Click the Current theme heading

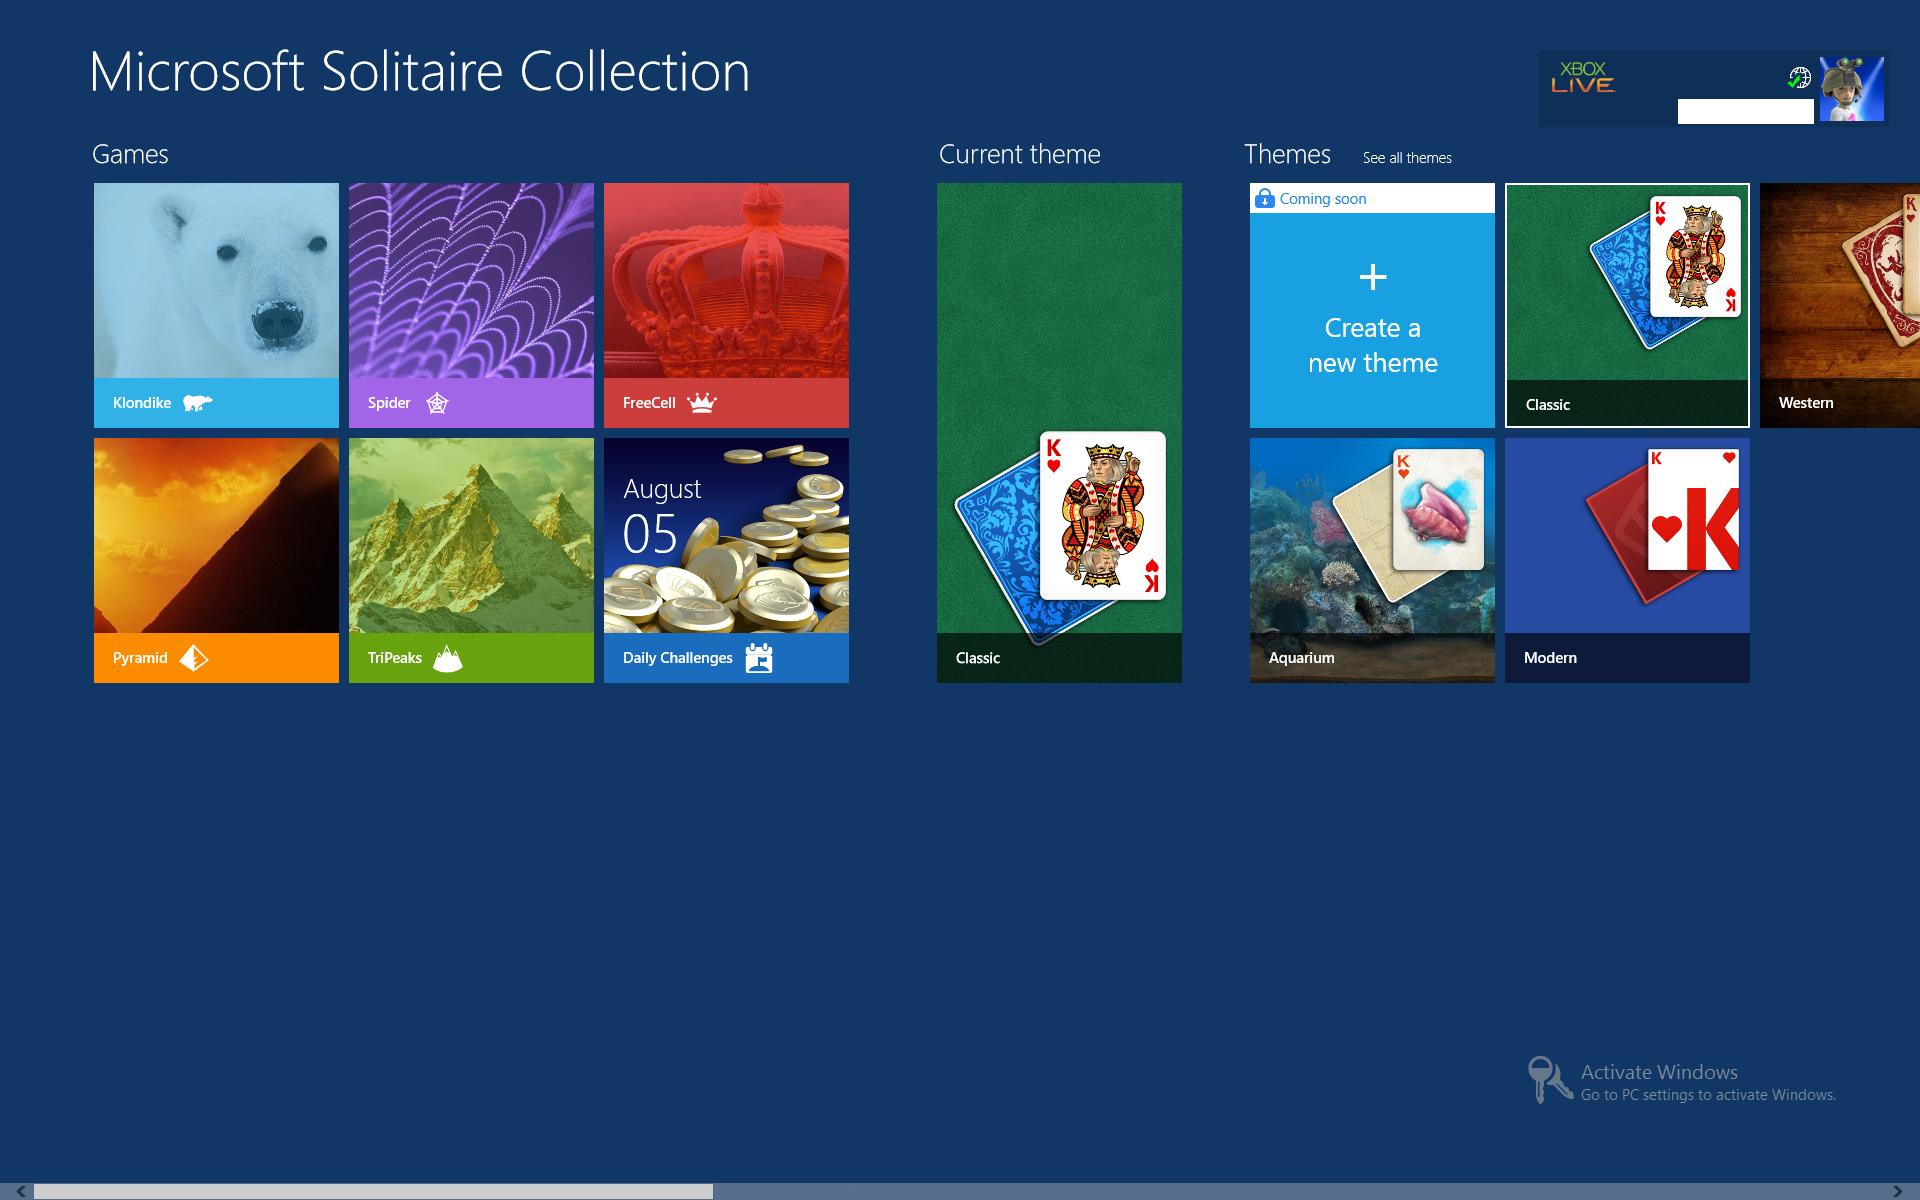point(1019,154)
